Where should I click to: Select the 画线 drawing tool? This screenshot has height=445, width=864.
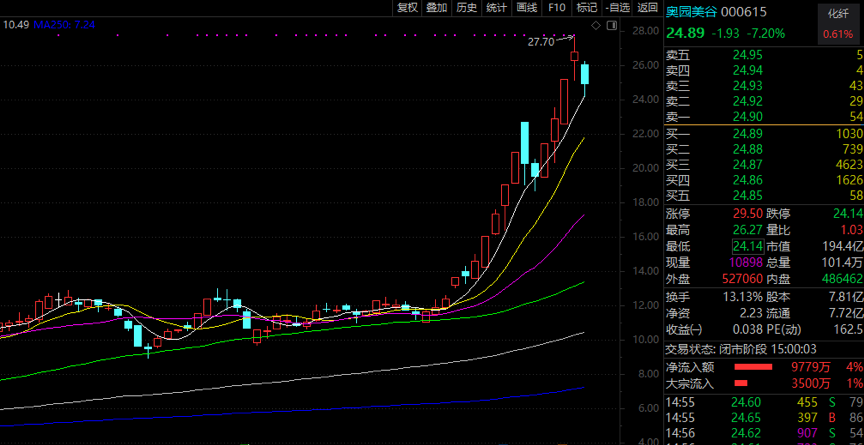526,7
